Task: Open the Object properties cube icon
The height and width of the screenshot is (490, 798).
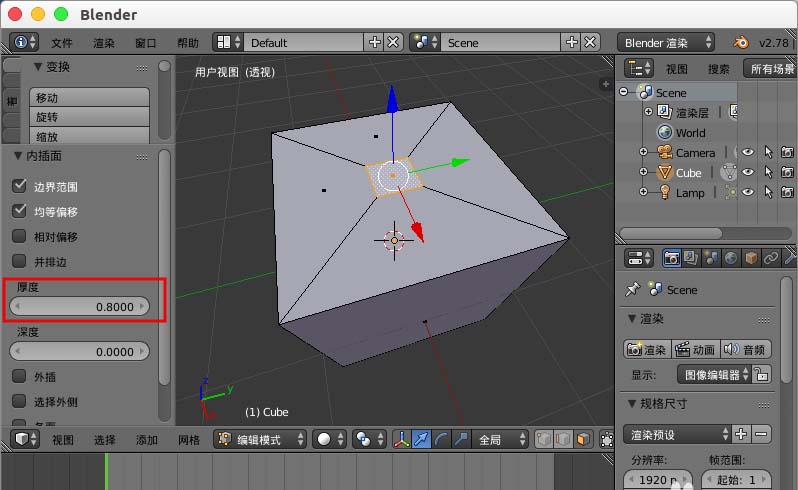Action: [751, 258]
